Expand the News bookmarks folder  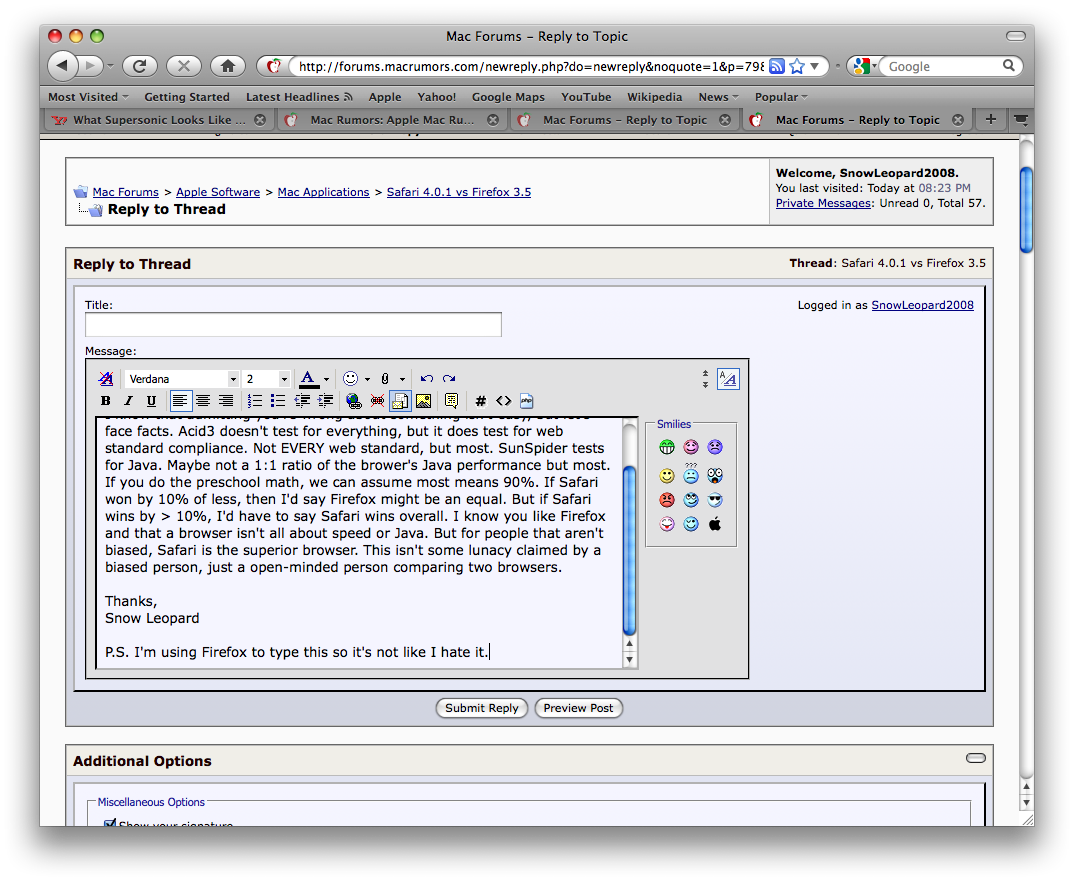pos(719,97)
